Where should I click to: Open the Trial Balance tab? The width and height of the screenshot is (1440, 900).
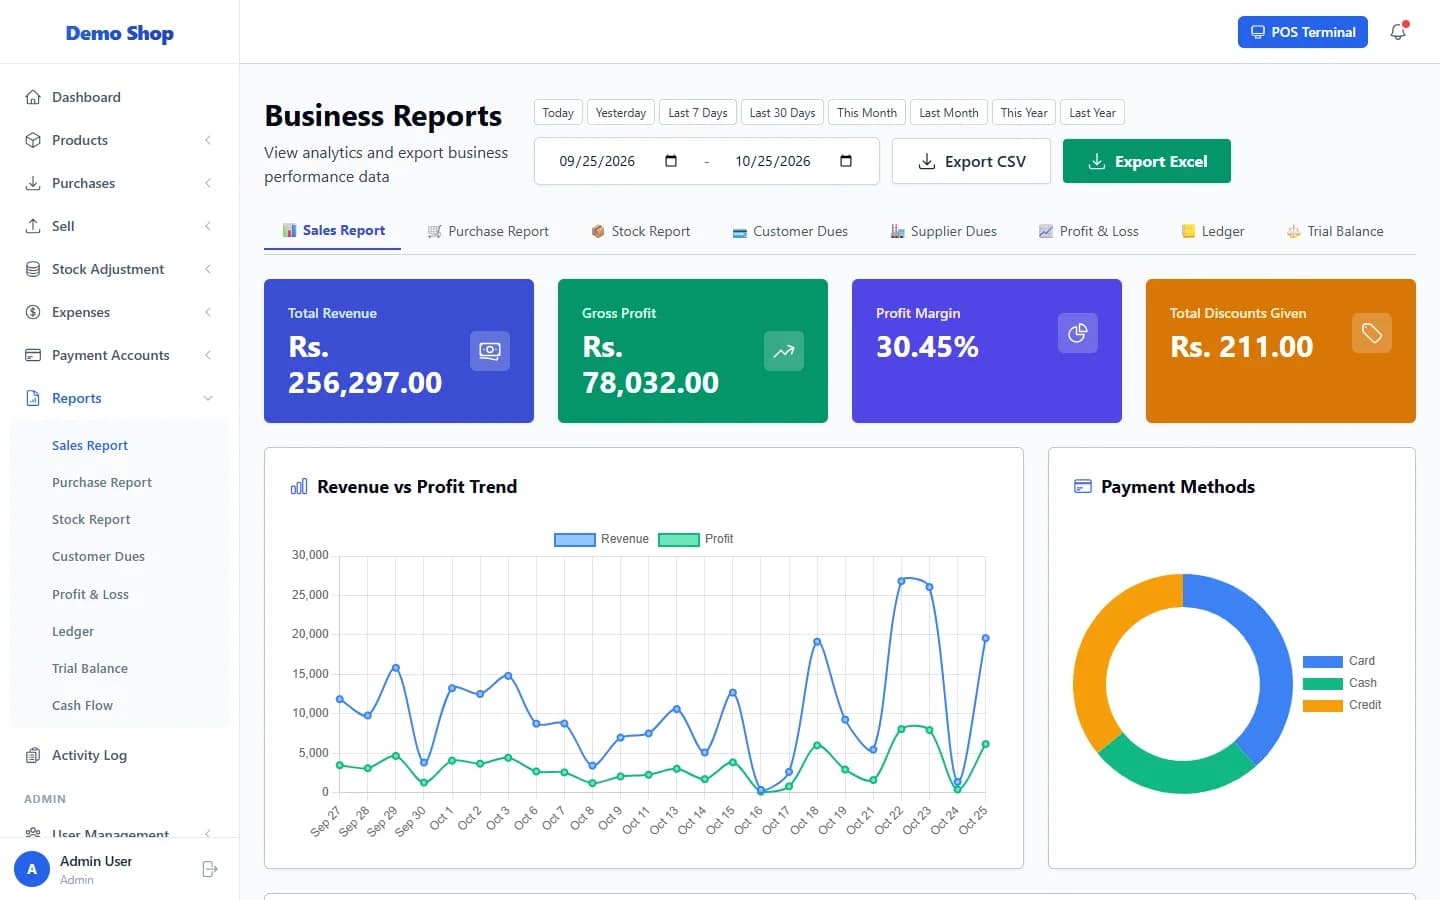pyautogui.click(x=1335, y=231)
